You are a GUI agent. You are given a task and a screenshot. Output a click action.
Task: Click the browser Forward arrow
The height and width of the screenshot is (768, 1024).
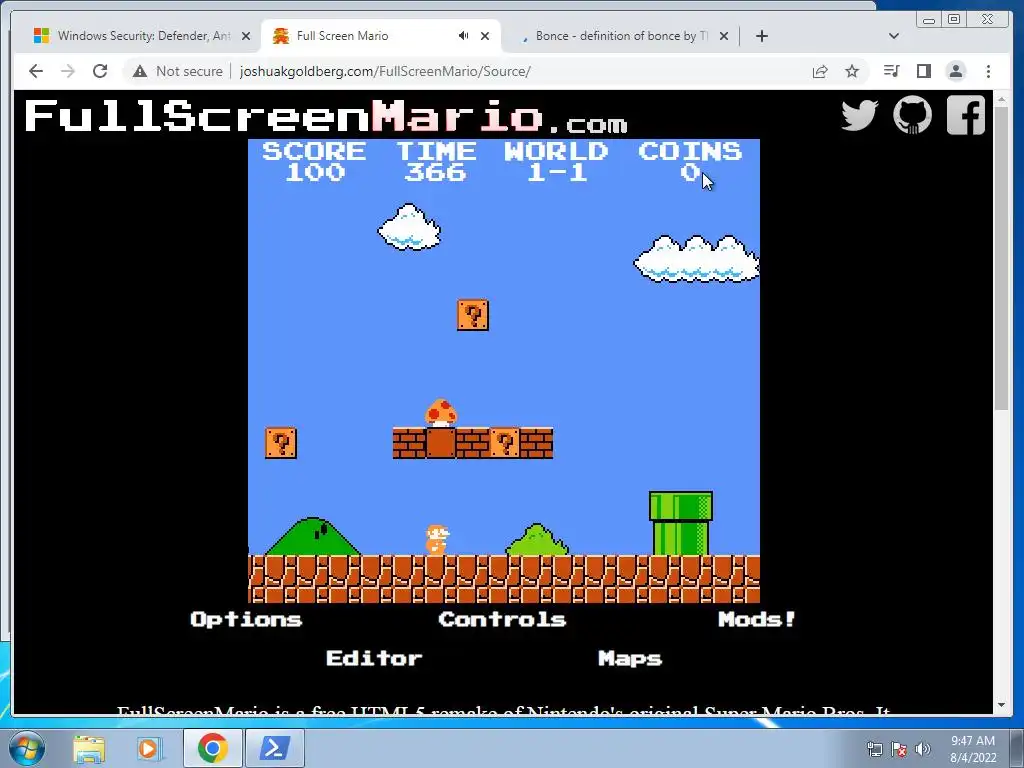(x=68, y=71)
